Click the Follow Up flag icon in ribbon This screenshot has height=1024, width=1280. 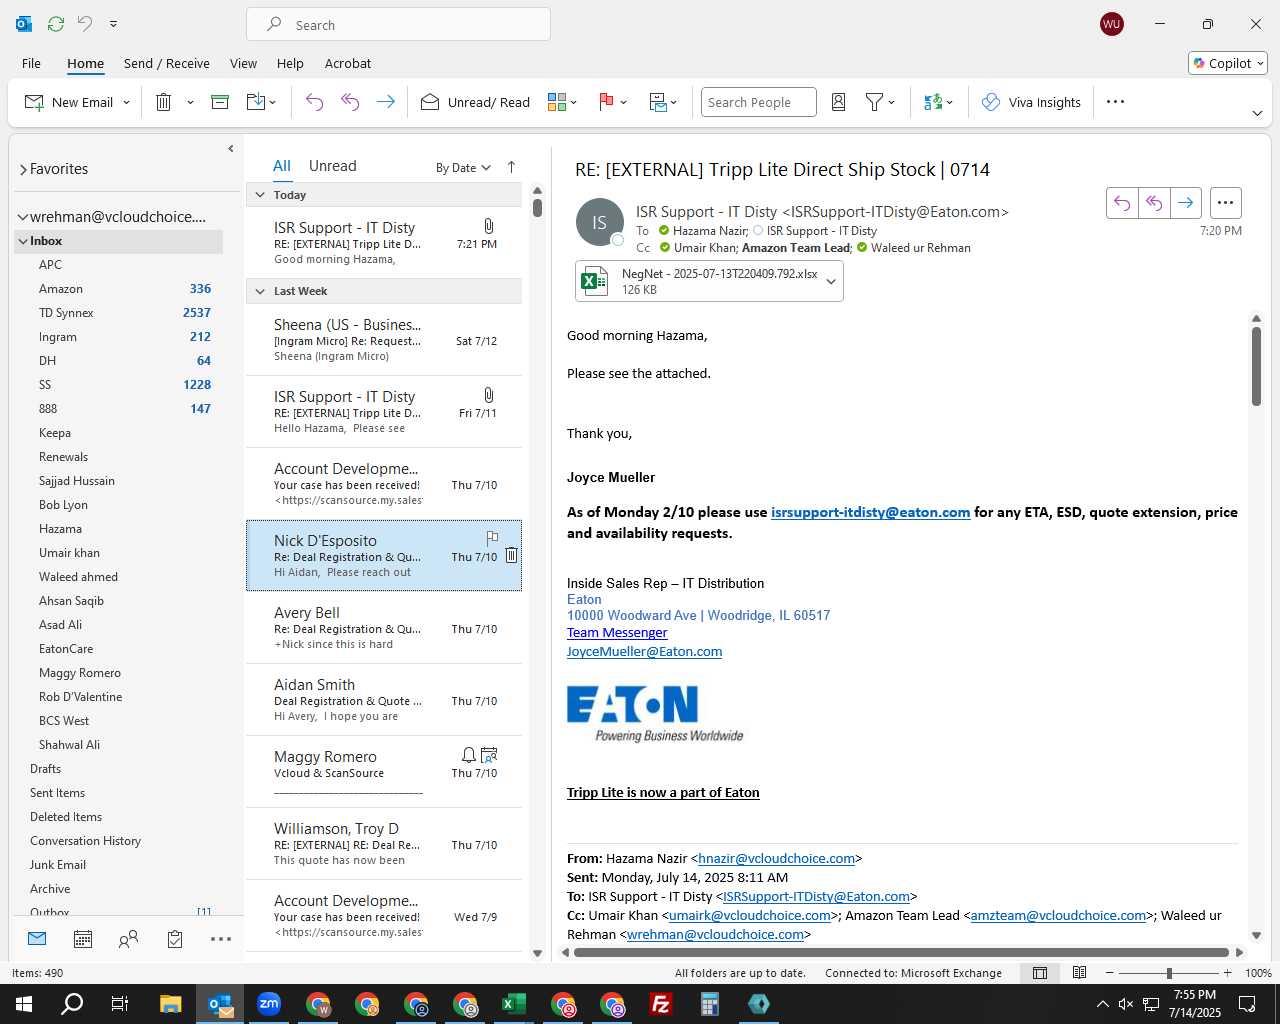coord(606,102)
